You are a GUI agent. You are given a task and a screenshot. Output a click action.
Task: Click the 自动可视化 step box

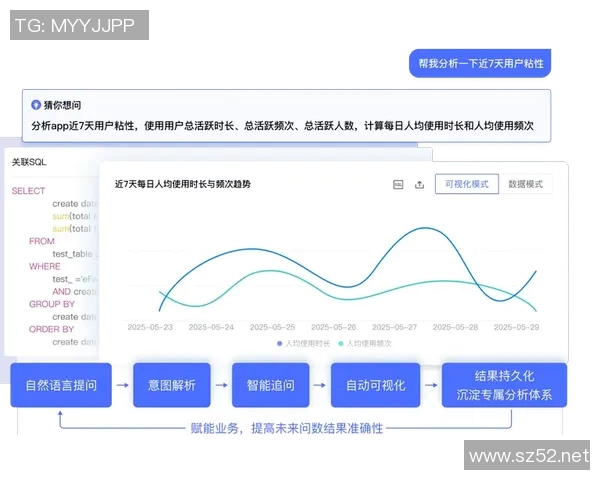click(x=375, y=385)
